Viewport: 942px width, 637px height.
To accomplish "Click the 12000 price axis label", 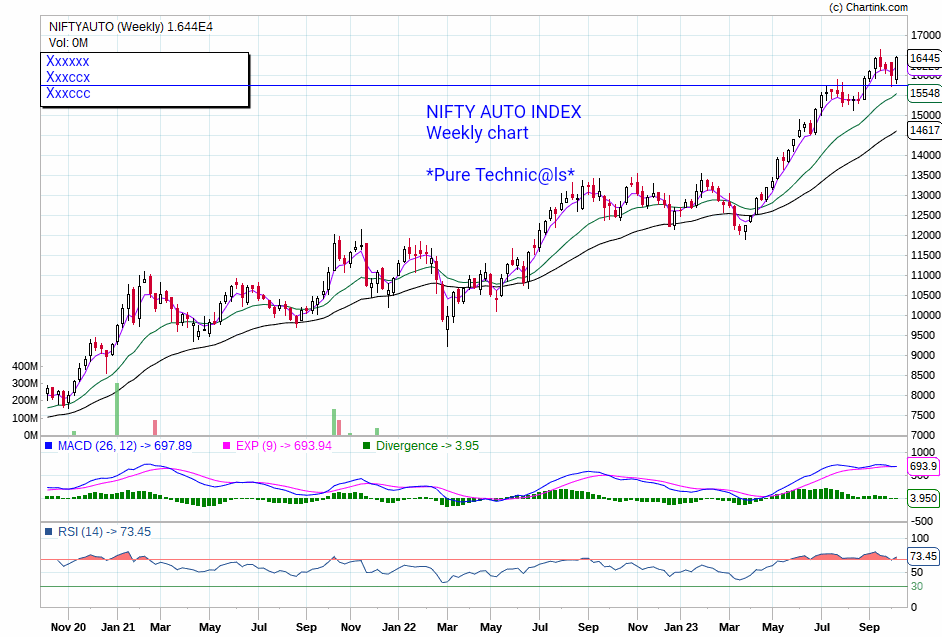I will pos(926,235).
